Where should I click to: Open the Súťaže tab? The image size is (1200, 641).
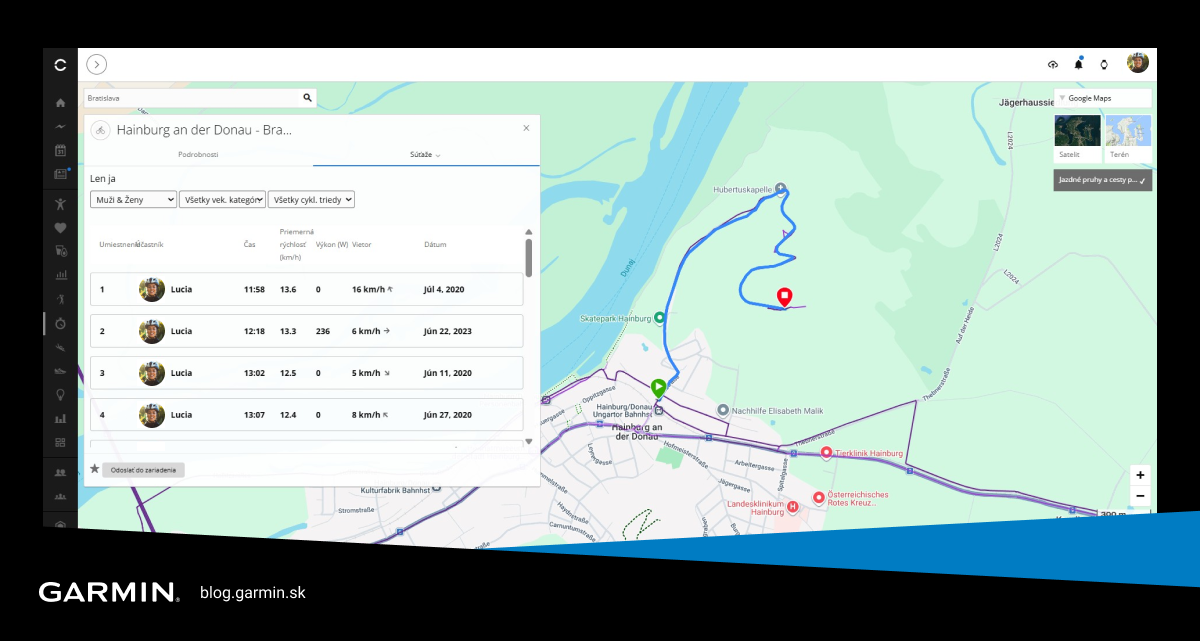(x=425, y=155)
